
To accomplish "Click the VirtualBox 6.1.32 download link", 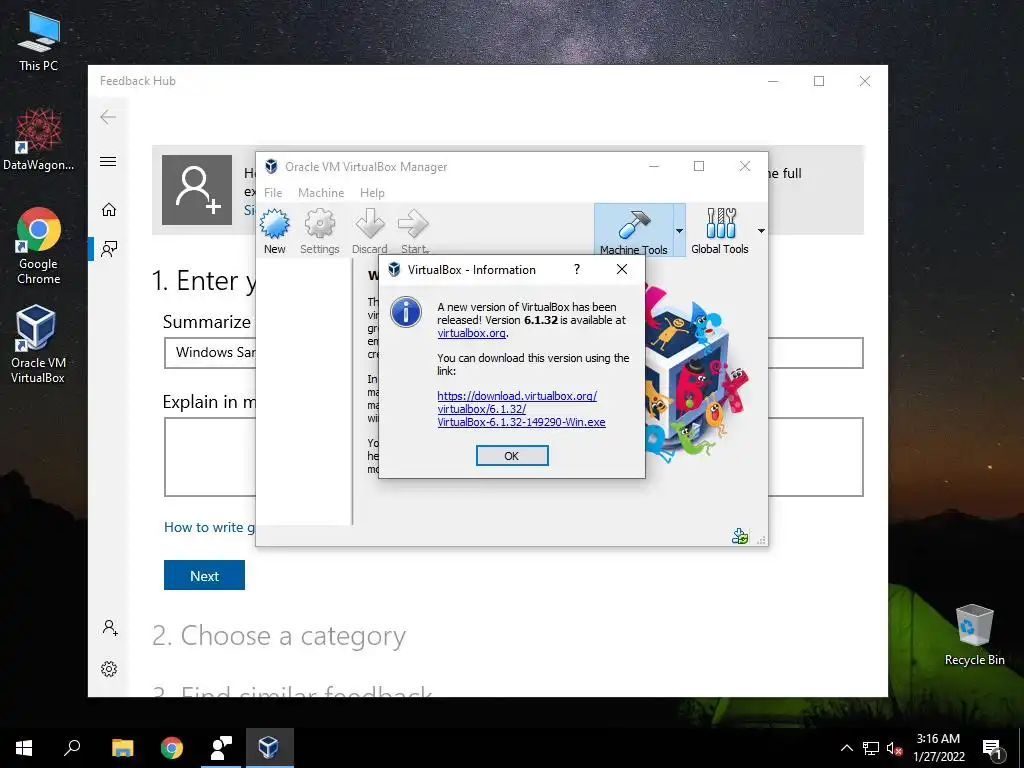I will pyautogui.click(x=521, y=409).
